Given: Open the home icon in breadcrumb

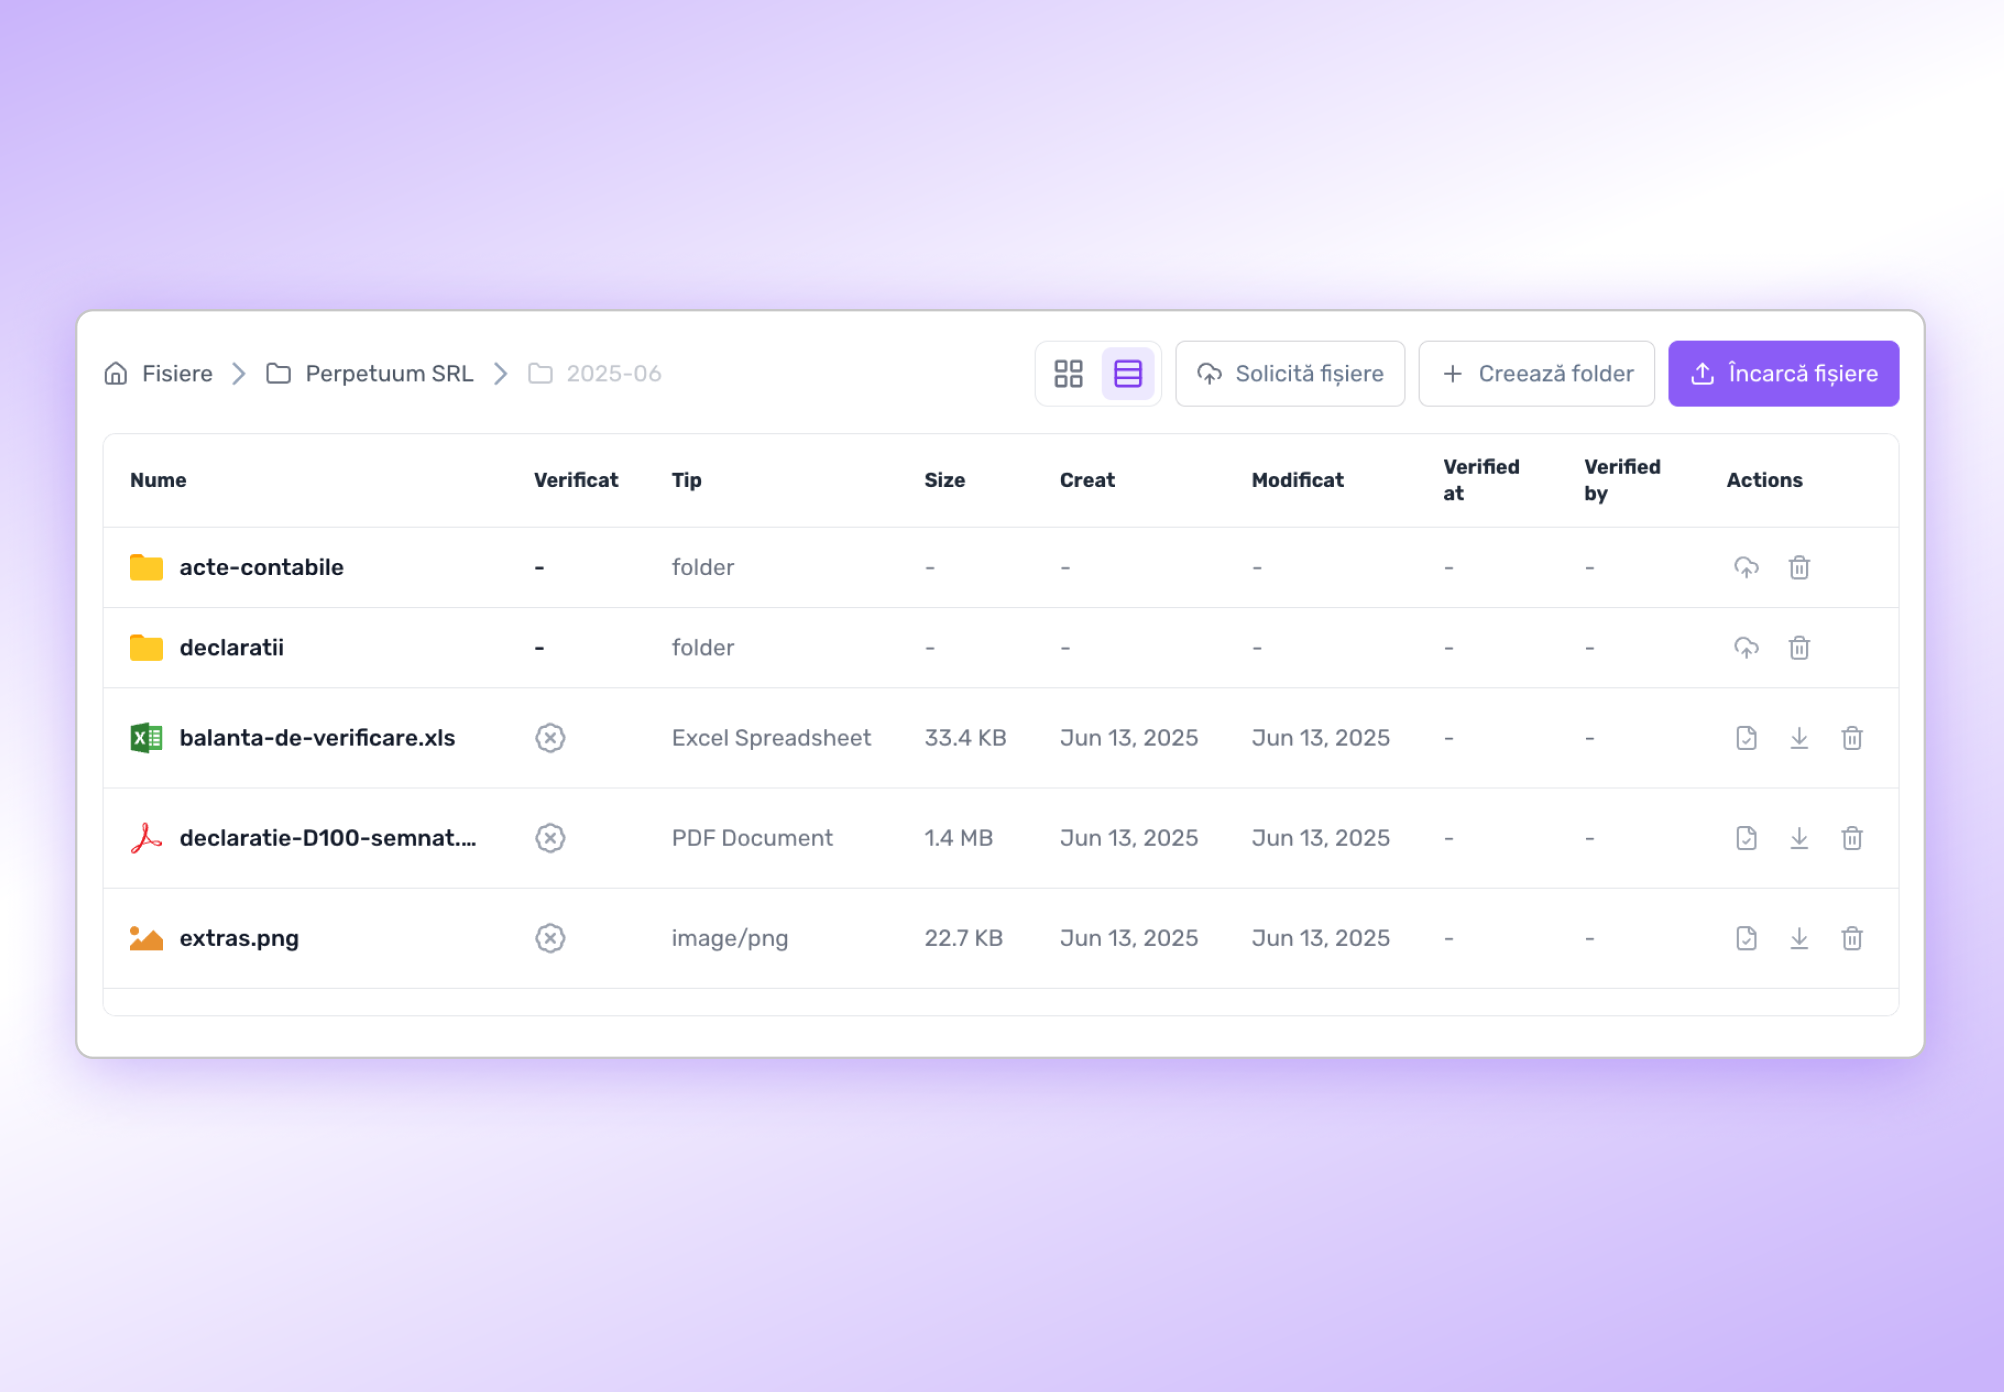Looking at the screenshot, I should [115, 373].
